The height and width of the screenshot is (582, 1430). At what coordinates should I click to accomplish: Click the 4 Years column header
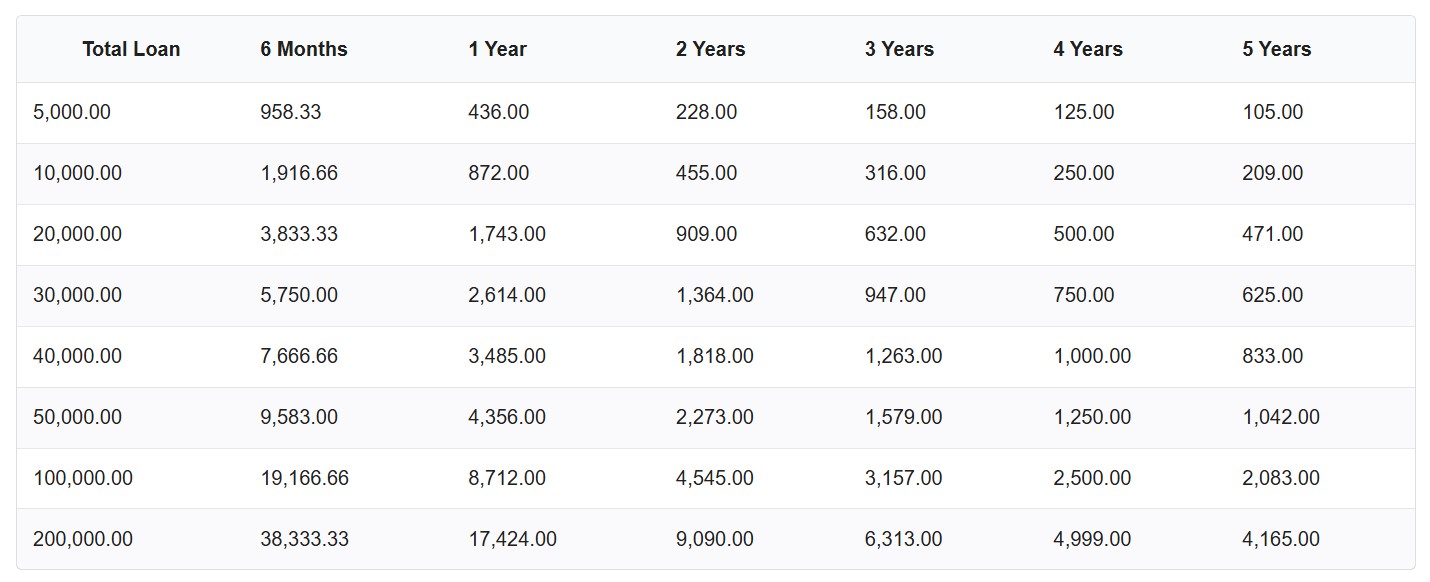point(1087,49)
